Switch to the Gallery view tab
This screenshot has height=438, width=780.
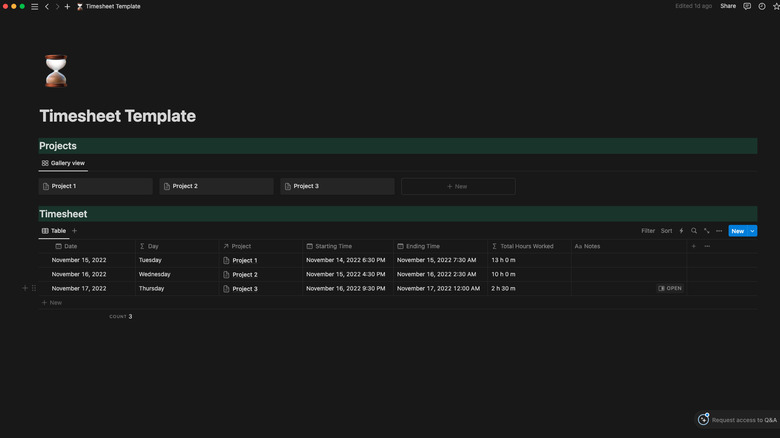[x=63, y=163]
